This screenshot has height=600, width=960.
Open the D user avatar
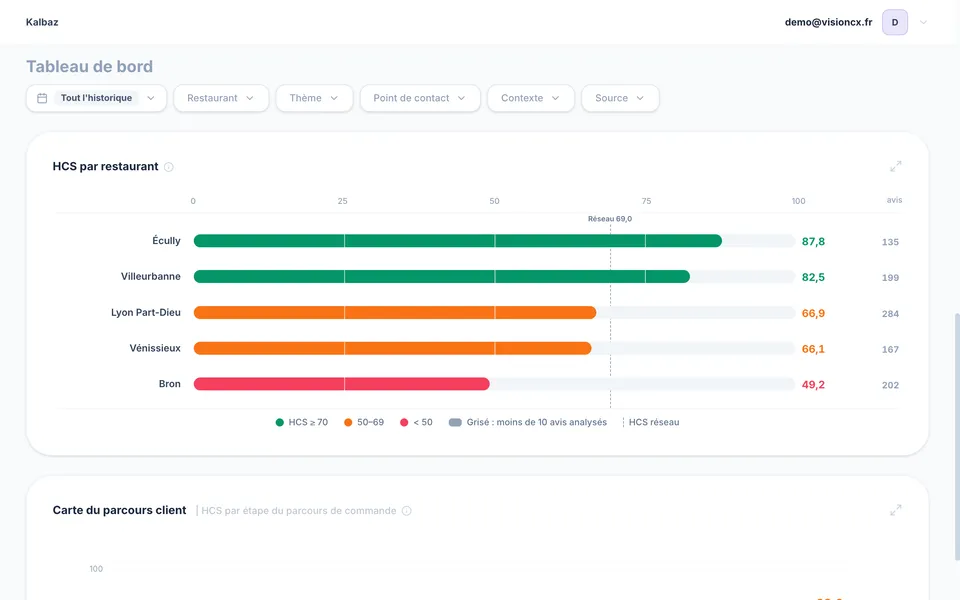894,23
